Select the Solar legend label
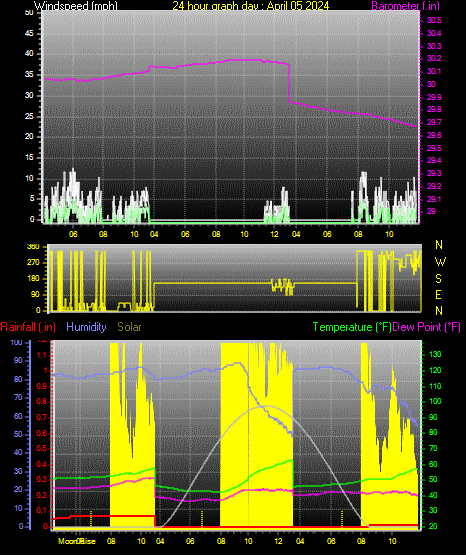 tap(129, 327)
